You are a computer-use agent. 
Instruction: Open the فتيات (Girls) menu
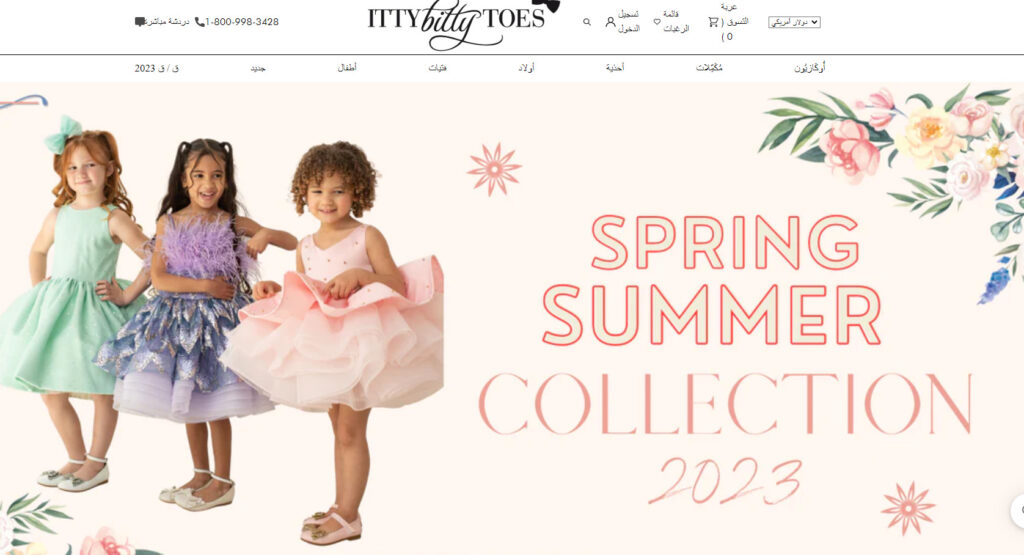pyautogui.click(x=438, y=68)
